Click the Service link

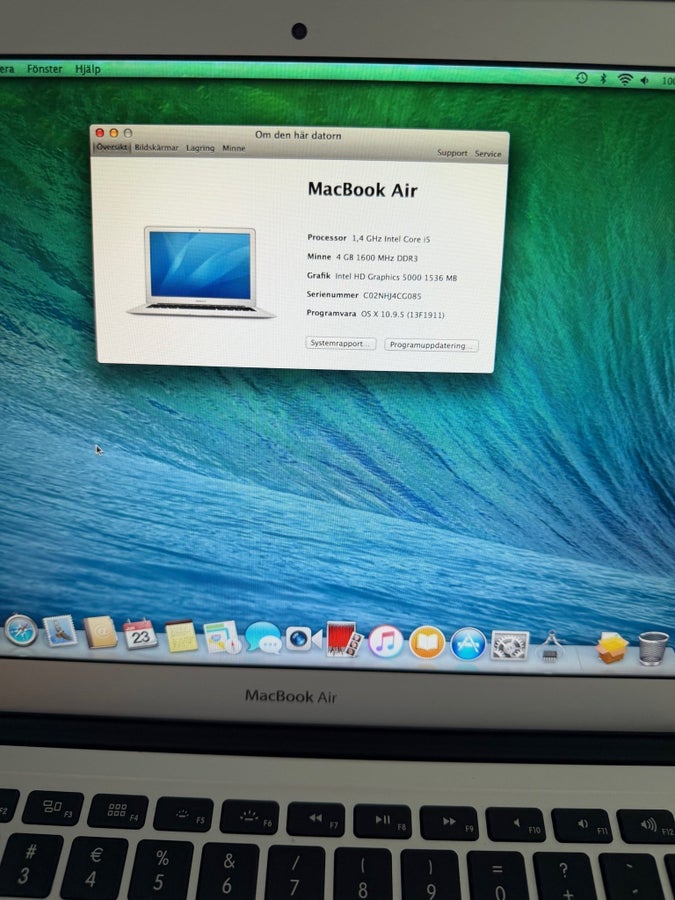488,154
